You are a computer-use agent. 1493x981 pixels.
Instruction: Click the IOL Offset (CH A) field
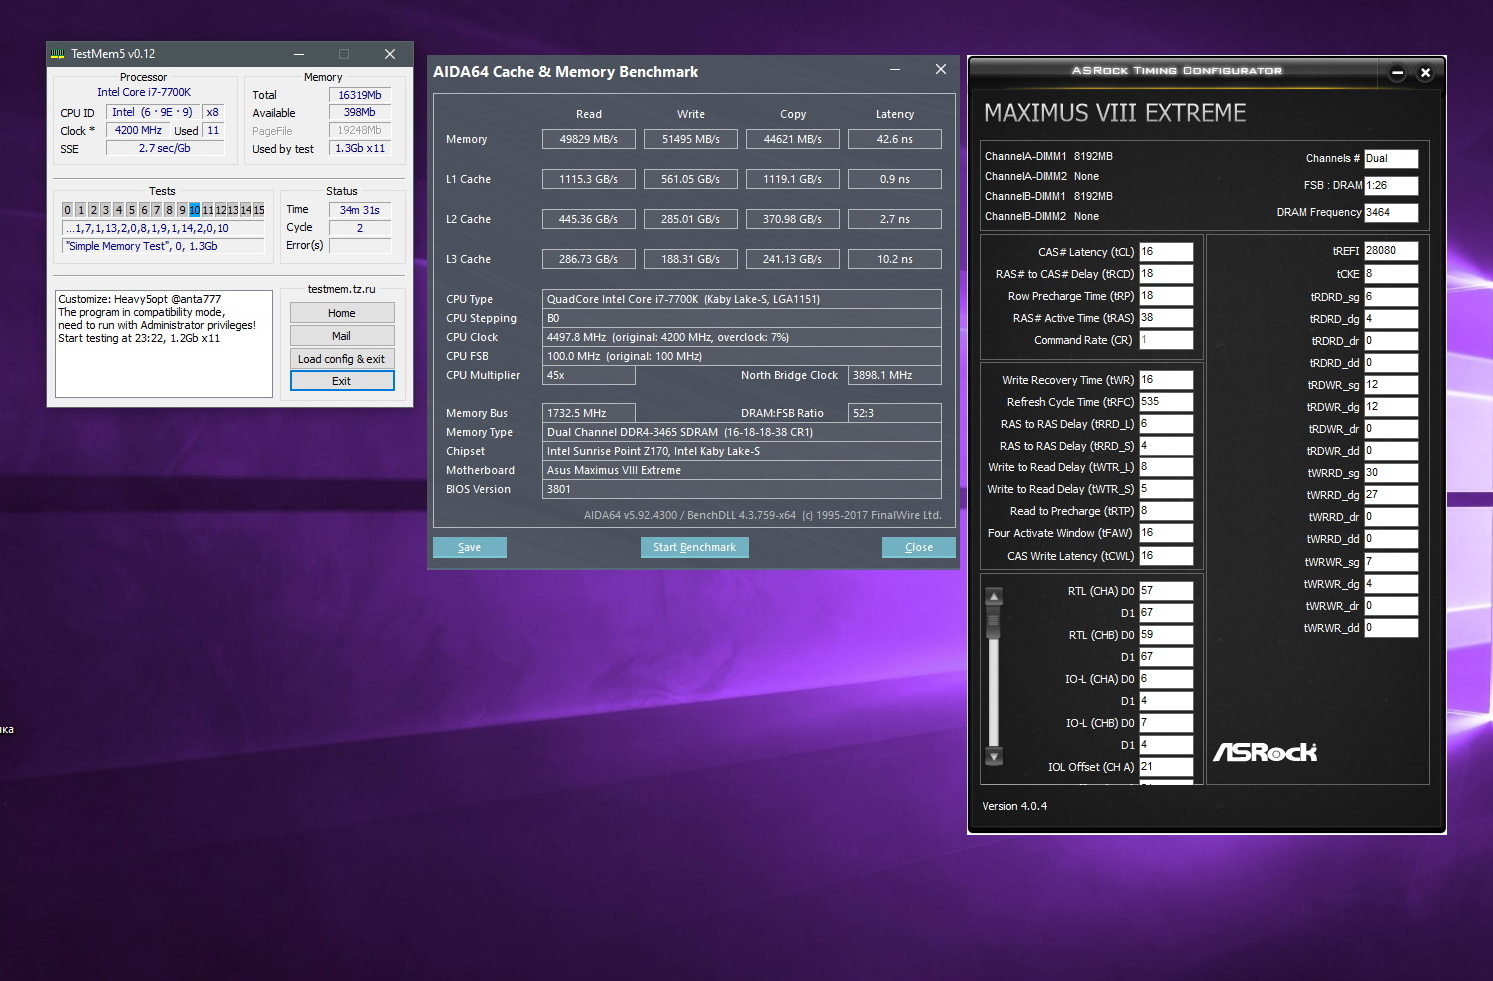(x=1166, y=767)
